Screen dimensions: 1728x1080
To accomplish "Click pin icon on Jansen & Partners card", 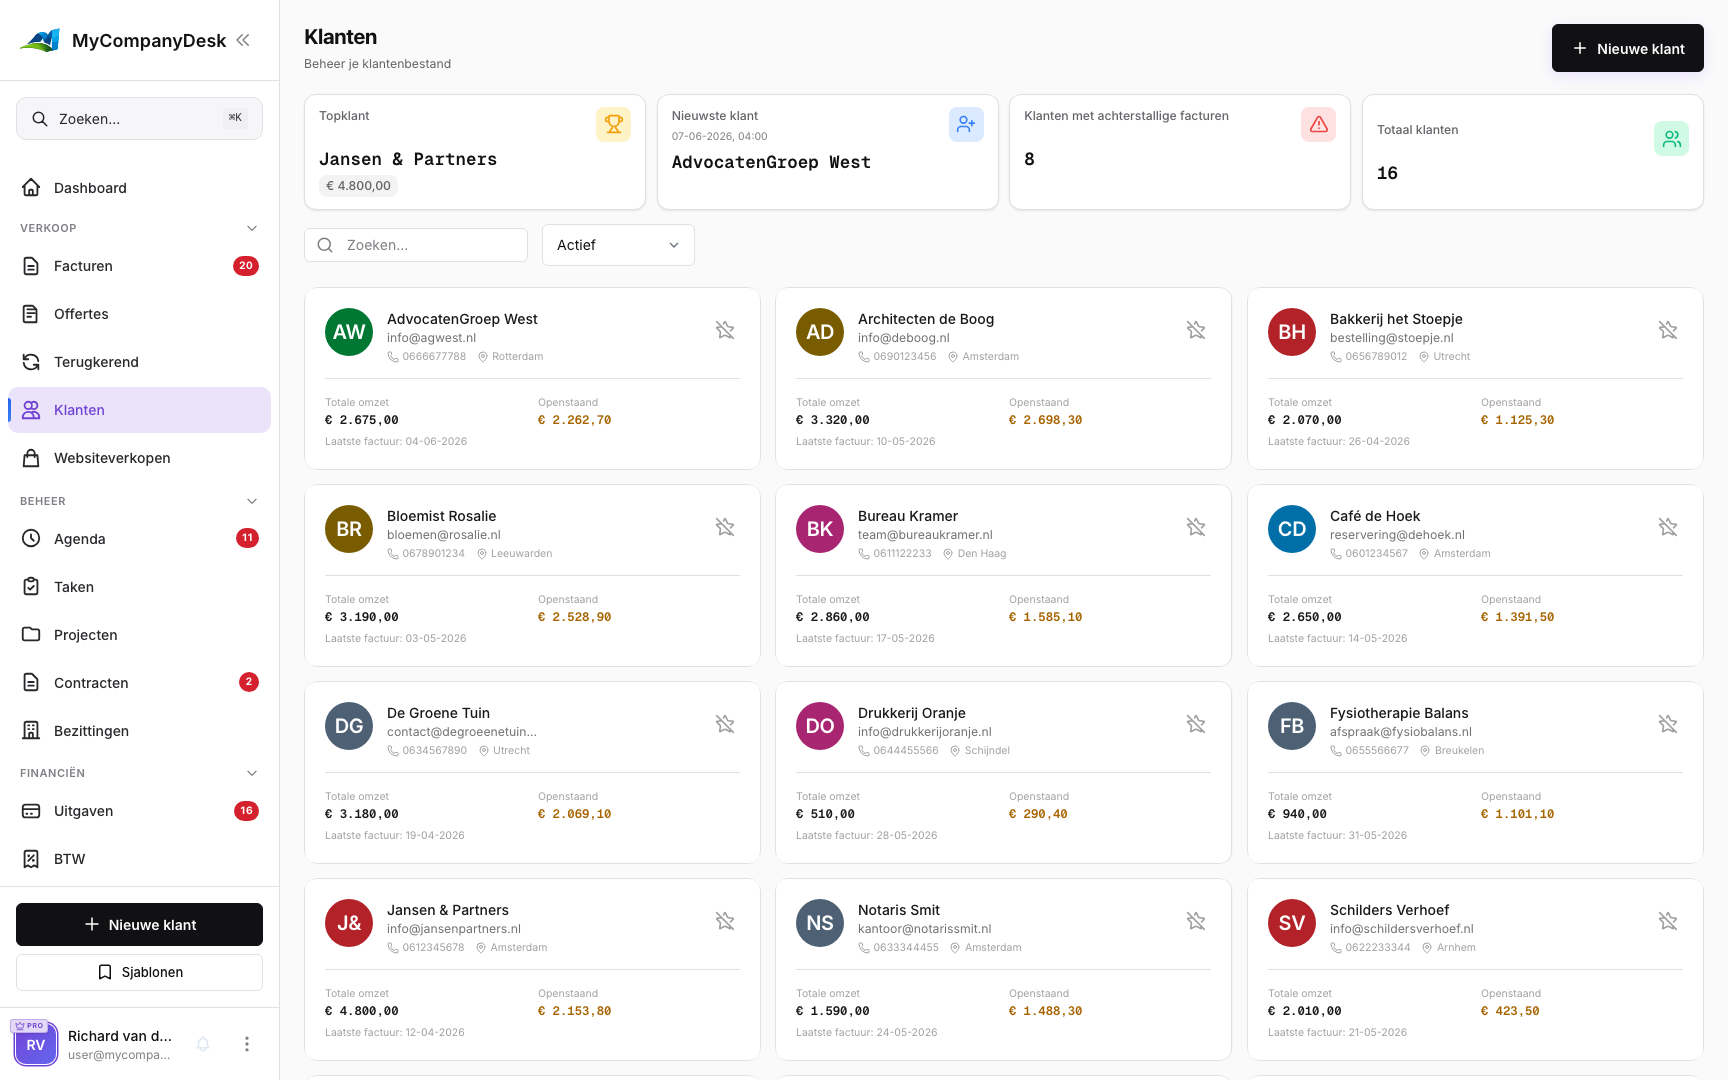I will [725, 921].
